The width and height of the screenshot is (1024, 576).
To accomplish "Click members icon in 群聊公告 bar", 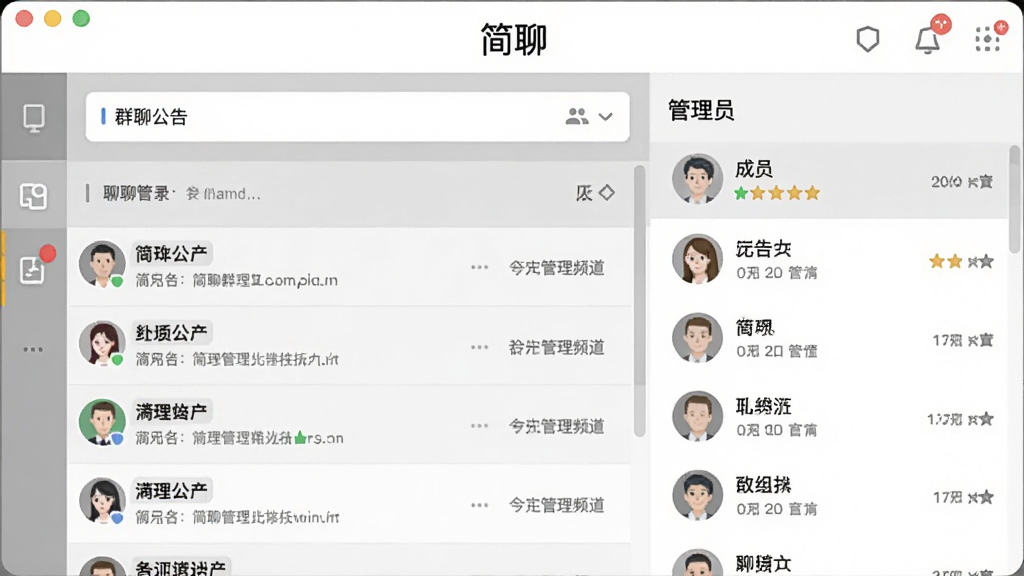I will (577, 116).
